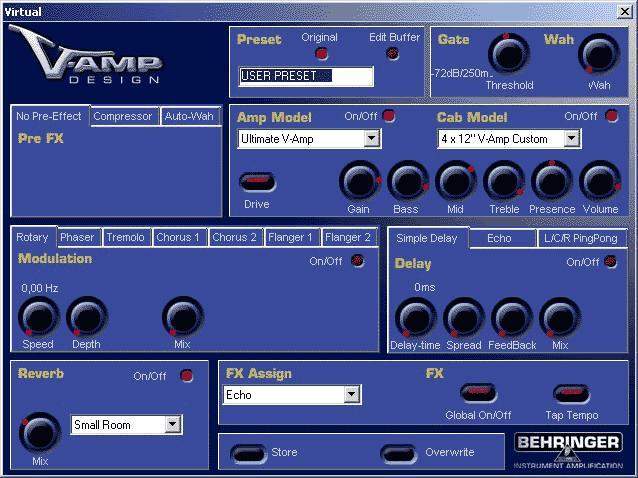This screenshot has height=478, width=638.
Task: Click the Delay Mix knob
Action: pos(559,318)
